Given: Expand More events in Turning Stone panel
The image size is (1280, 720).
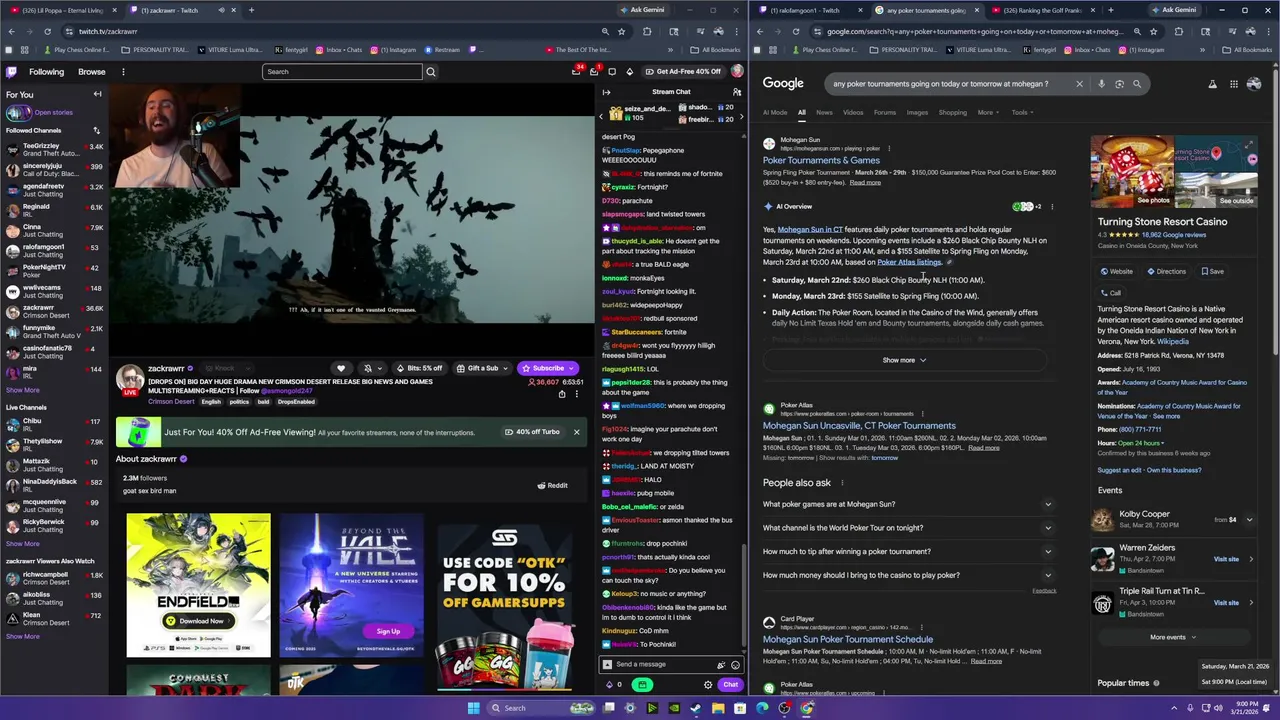Looking at the screenshot, I should pyautogui.click(x=1172, y=637).
